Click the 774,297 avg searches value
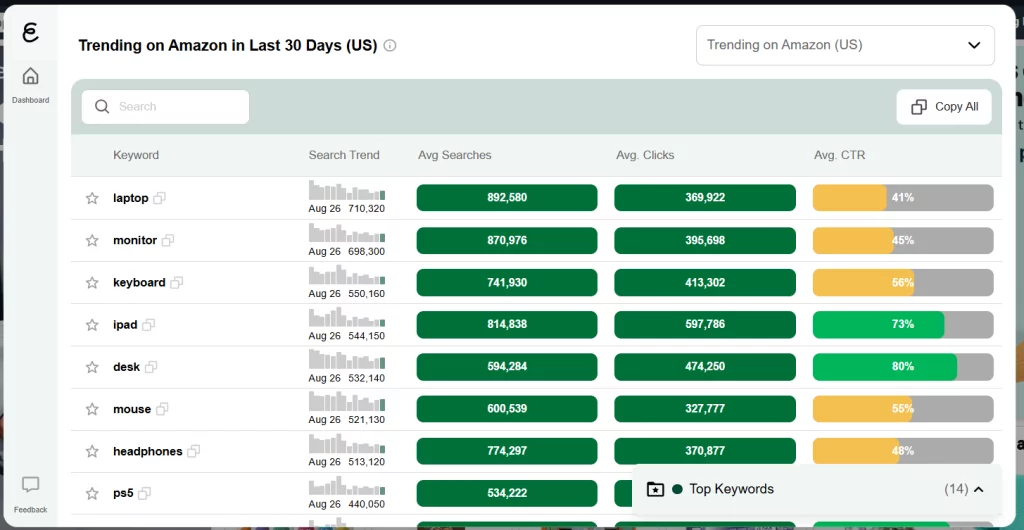 (x=507, y=451)
